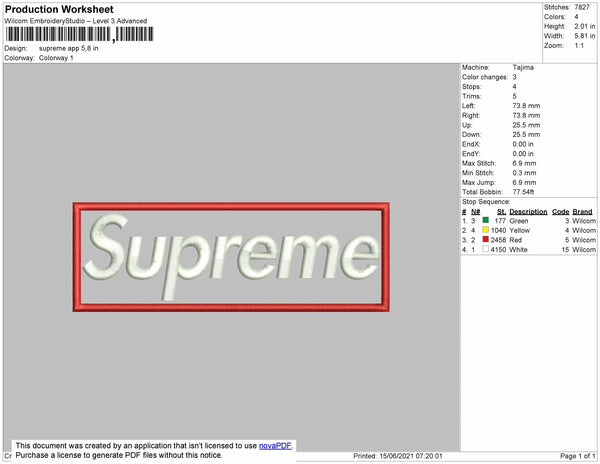Click the 'Page 1 of 1' footer

pos(578,456)
